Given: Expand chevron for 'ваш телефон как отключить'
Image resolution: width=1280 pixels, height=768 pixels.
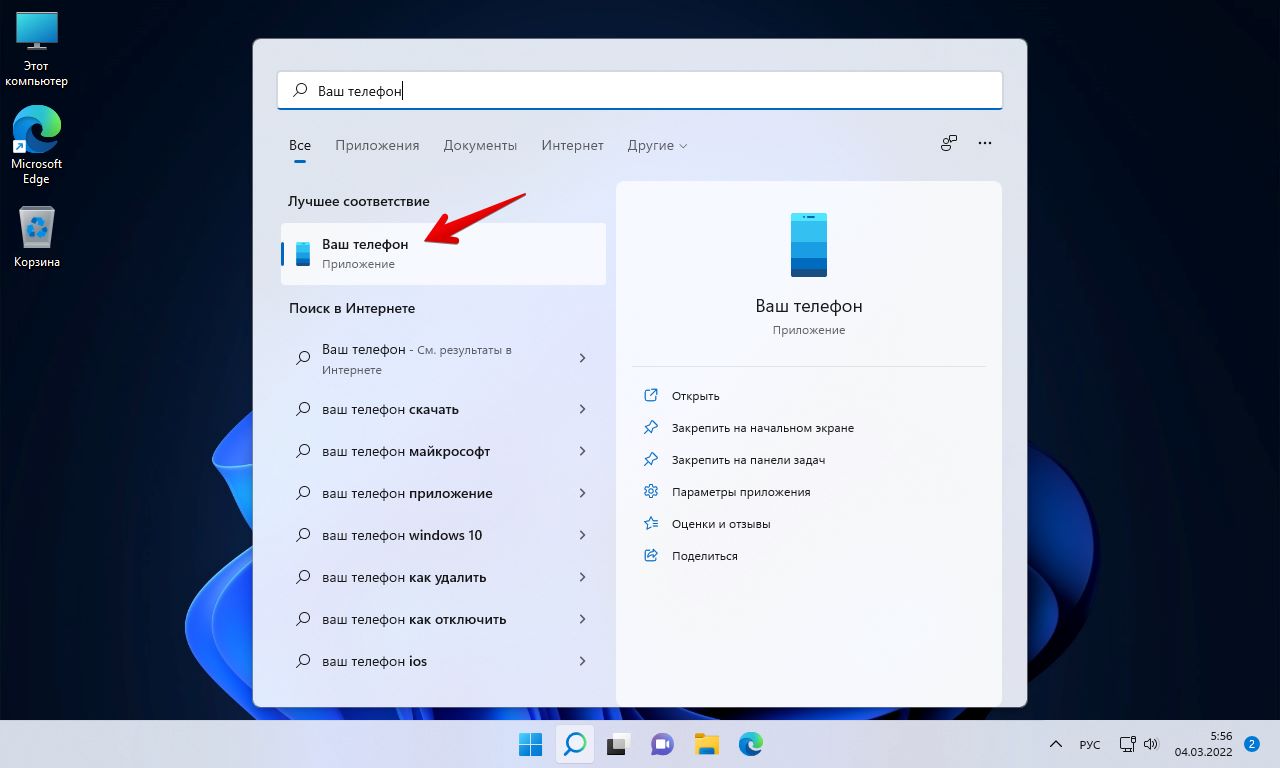Looking at the screenshot, I should (583, 619).
